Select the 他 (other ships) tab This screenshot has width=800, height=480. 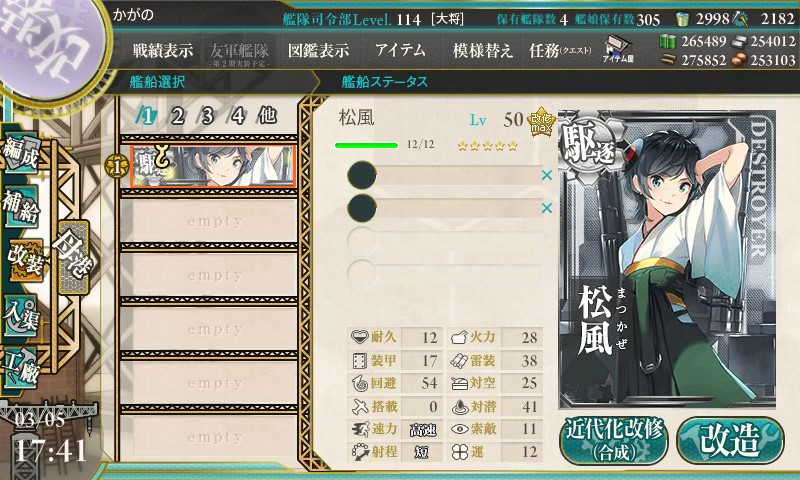tap(267, 115)
